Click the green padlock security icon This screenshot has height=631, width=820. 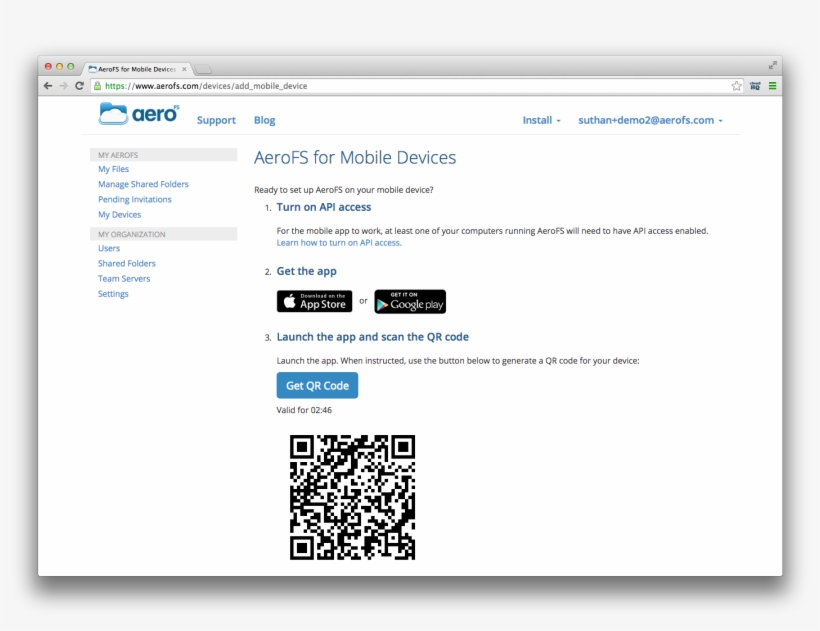coord(97,86)
